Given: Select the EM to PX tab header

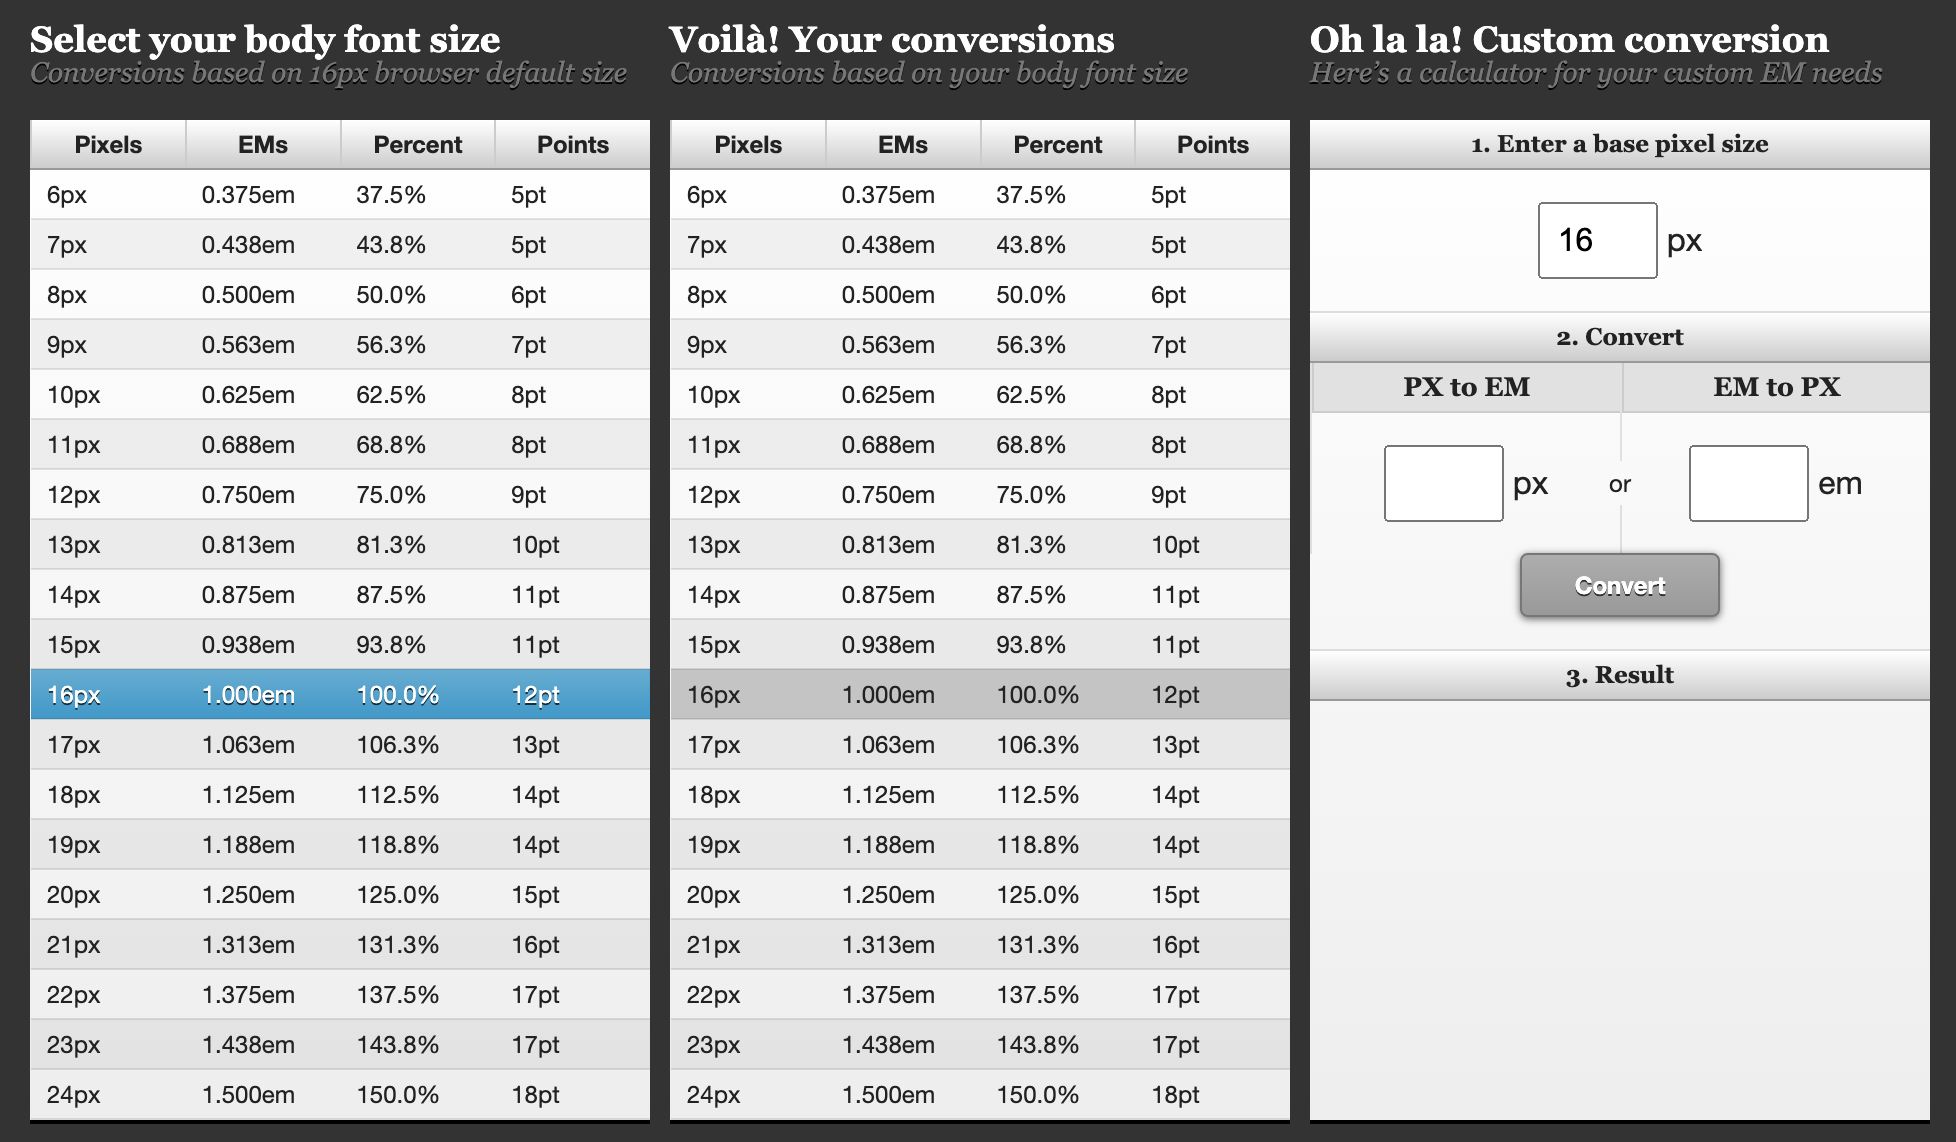Looking at the screenshot, I should tap(1776, 387).
